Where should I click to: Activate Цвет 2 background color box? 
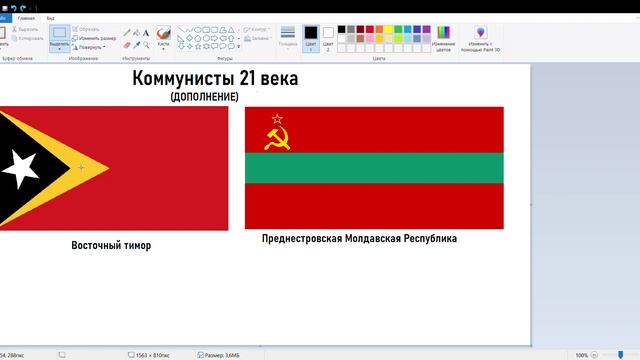pos(328,38)
